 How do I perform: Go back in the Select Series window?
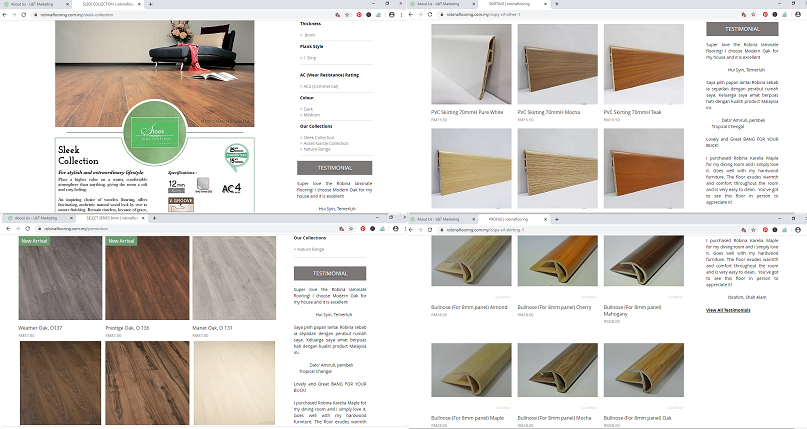point(8,228)
